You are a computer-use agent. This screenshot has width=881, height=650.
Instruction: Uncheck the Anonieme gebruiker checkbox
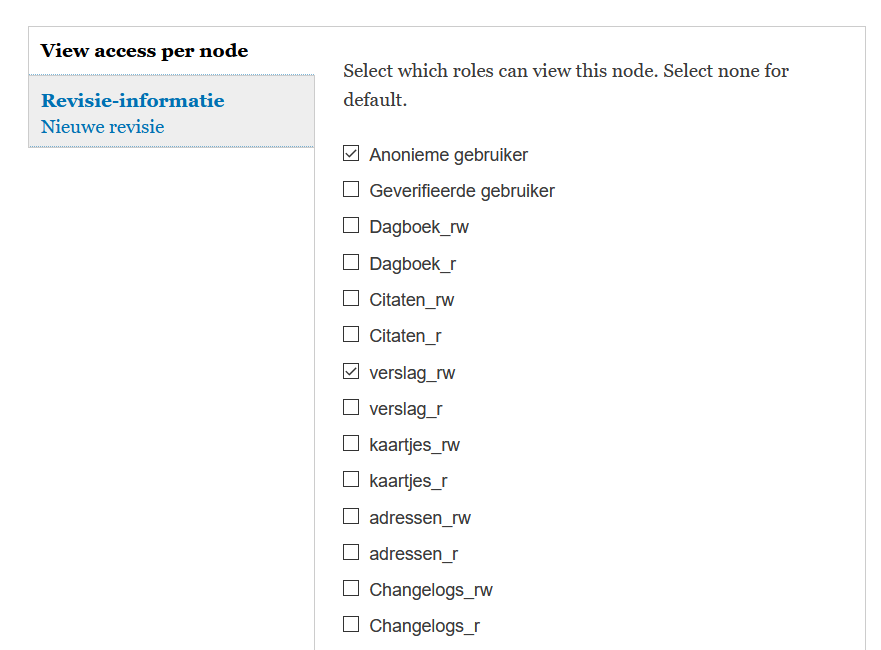351,154
